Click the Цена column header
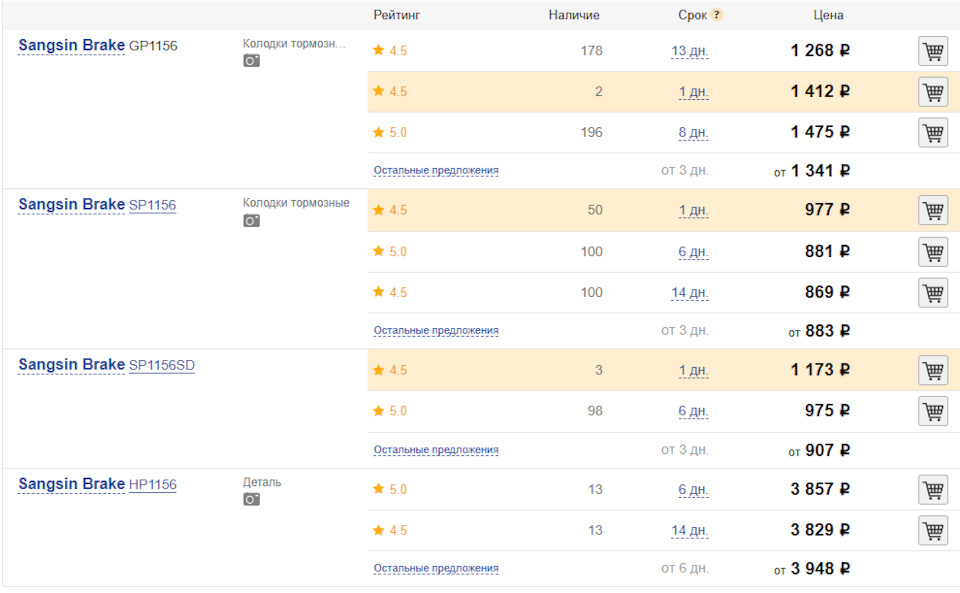Viewport: 960px width, 593px height. [x=829, y=15]
